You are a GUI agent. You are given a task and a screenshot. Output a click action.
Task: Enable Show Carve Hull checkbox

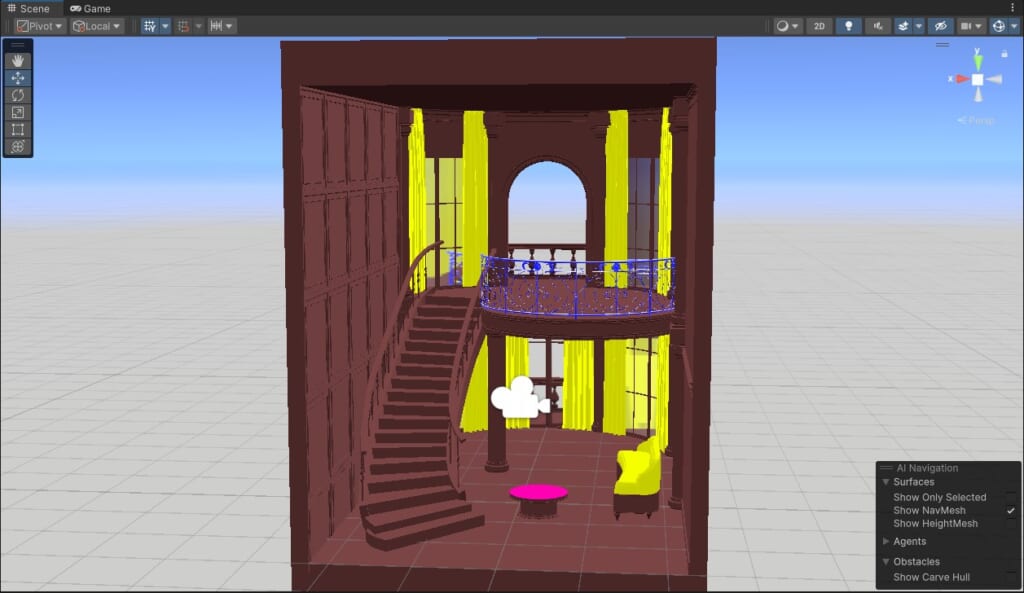[x=1011, y=577]
